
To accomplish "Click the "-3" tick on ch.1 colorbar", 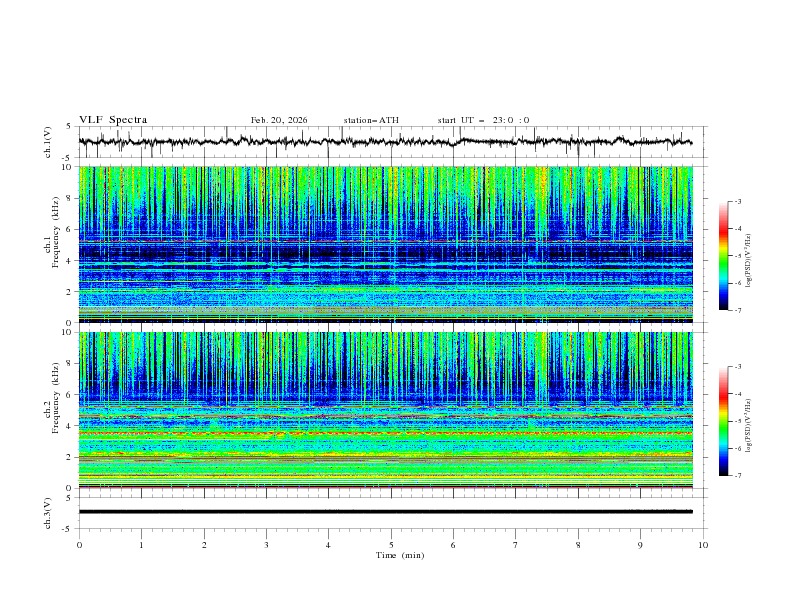I will (x=737, y=201).
